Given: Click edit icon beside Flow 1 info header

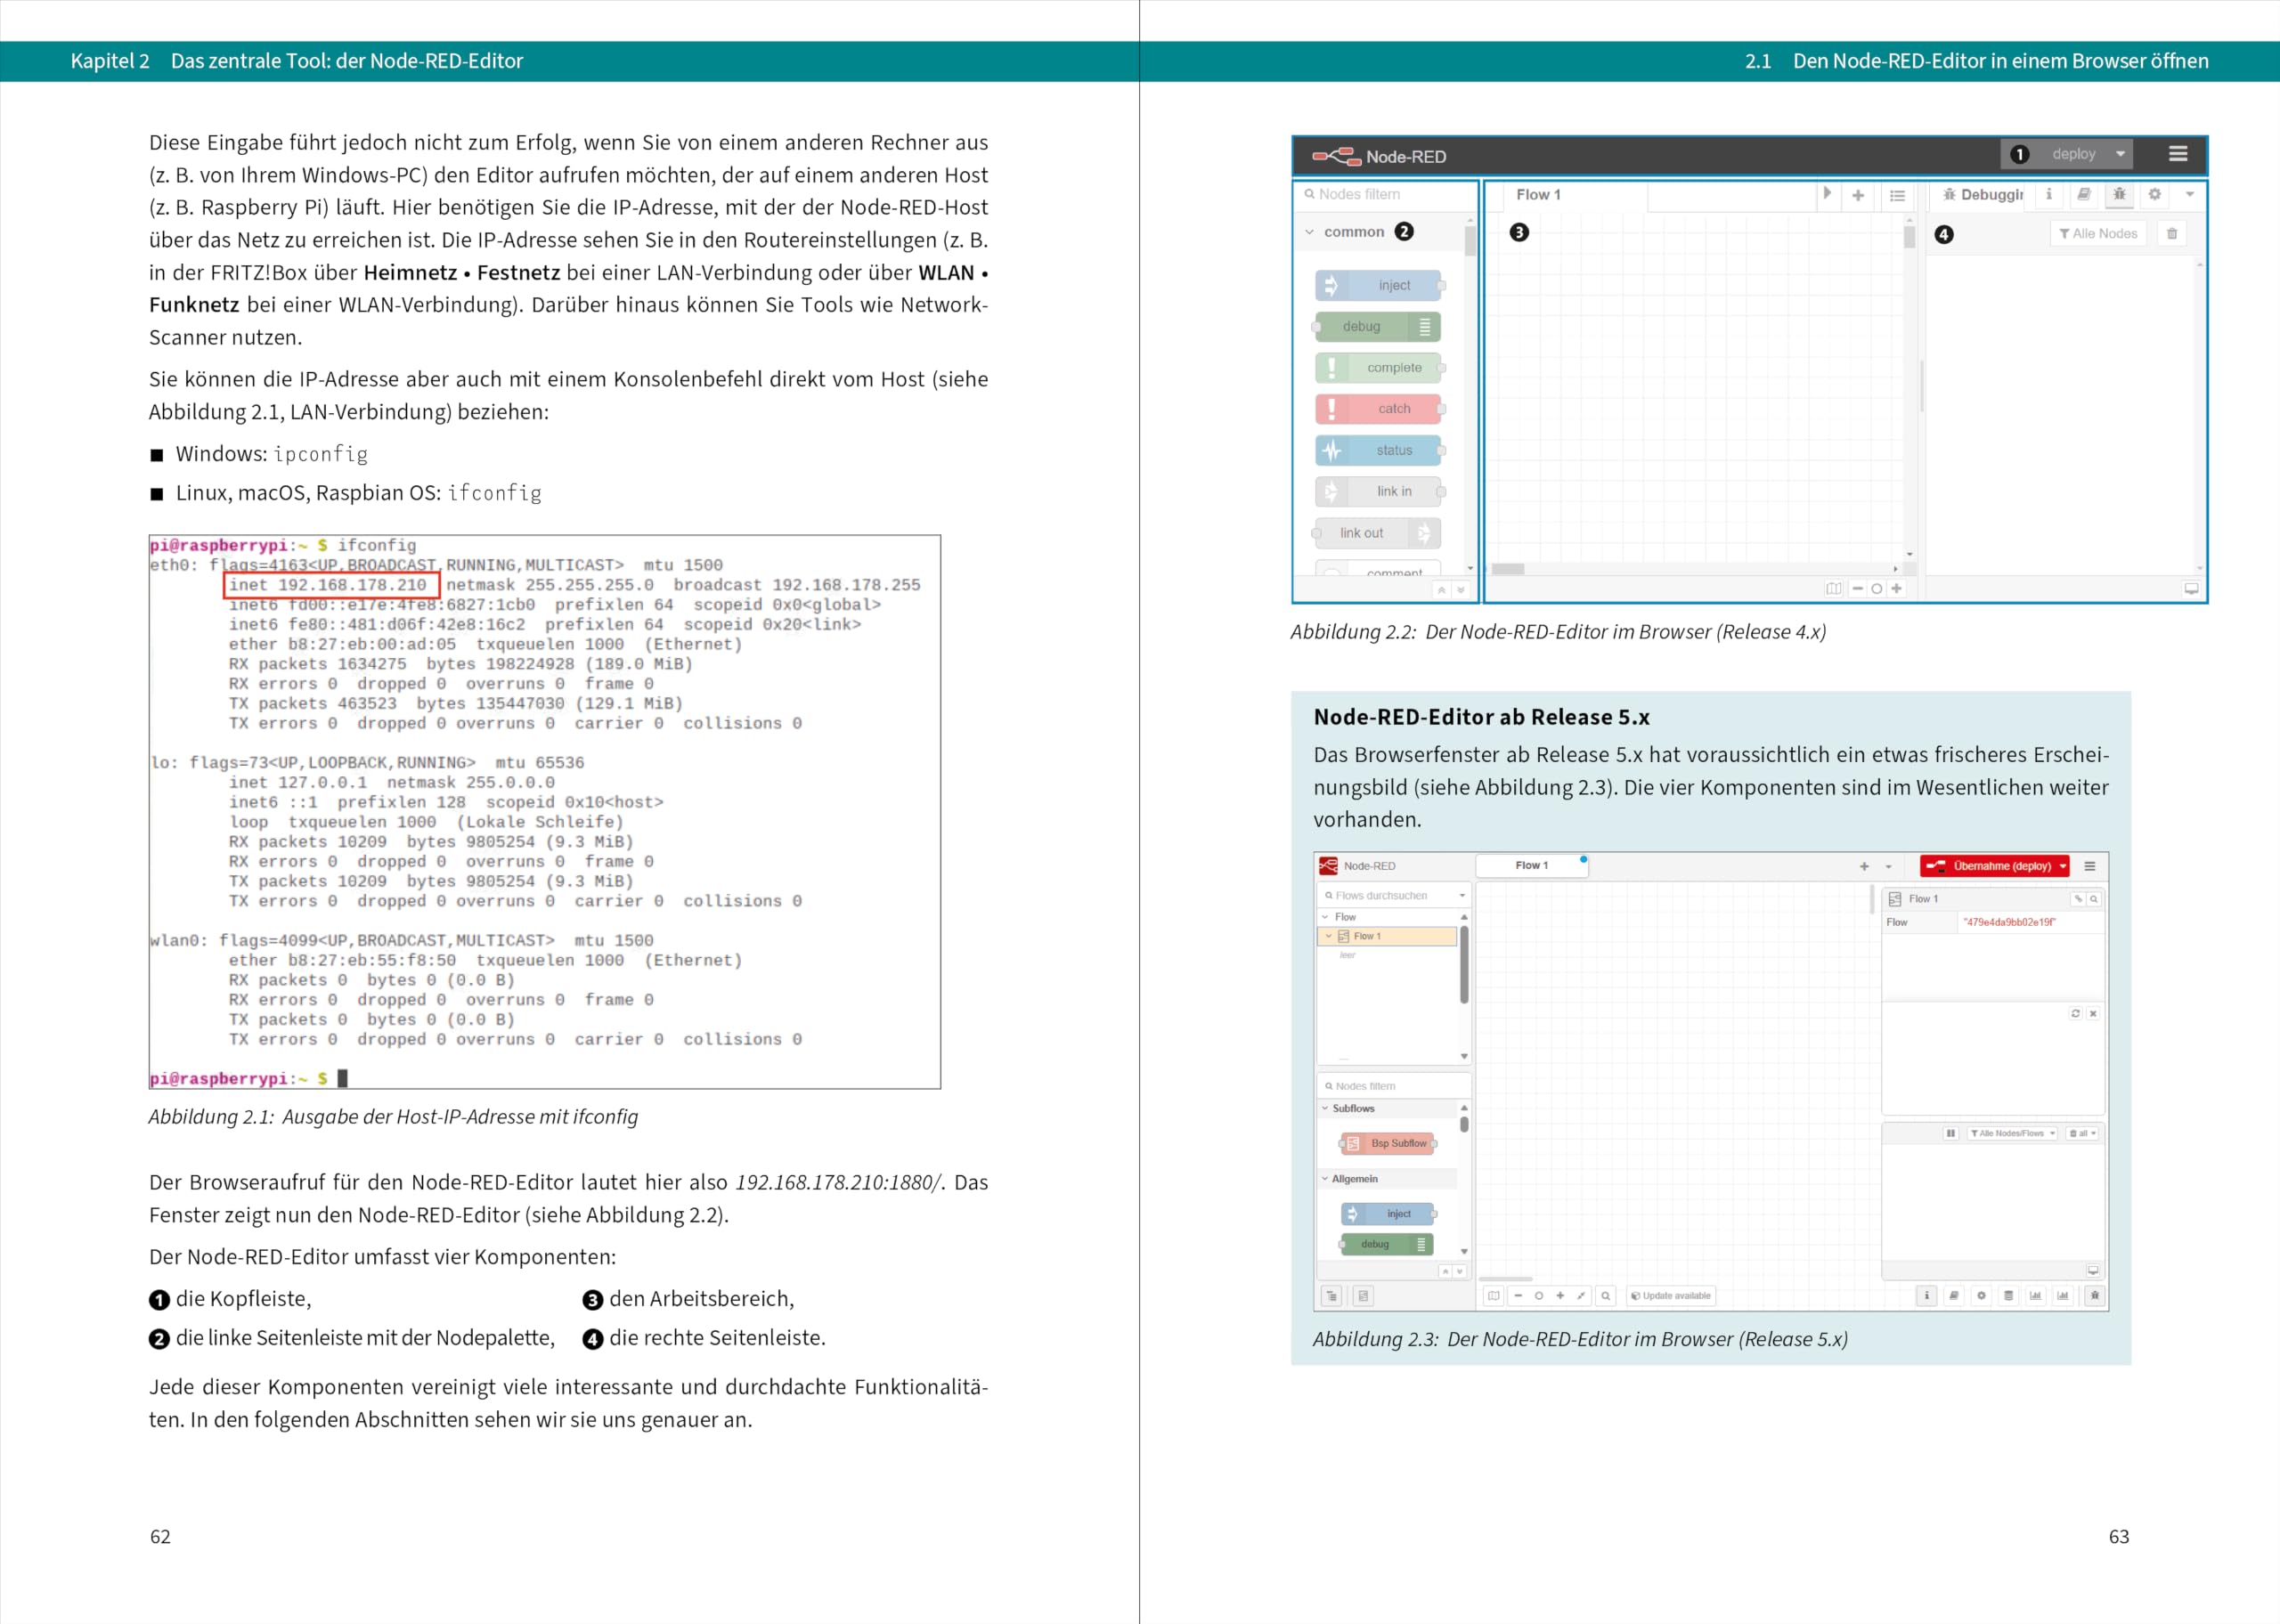Looking at the screenshot, I should coord(2078,899).
